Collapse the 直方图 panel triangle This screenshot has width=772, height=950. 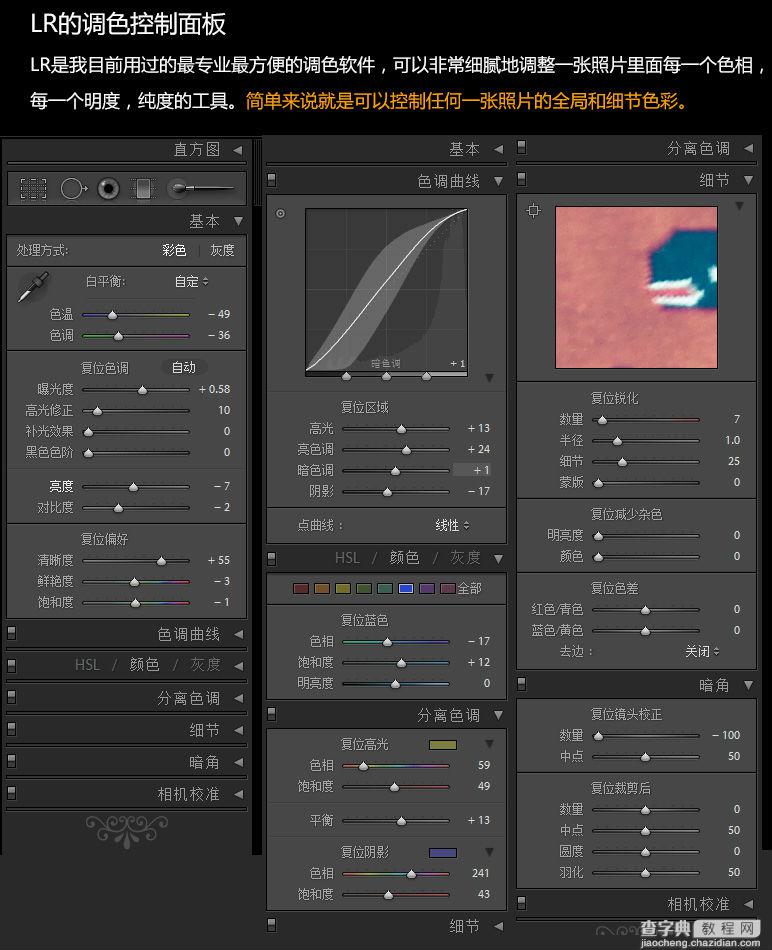[238, 150]
